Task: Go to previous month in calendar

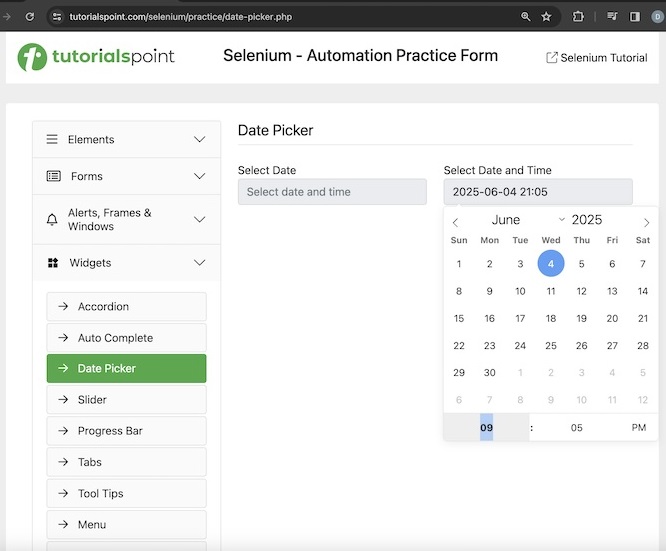Action: [455, 222]
